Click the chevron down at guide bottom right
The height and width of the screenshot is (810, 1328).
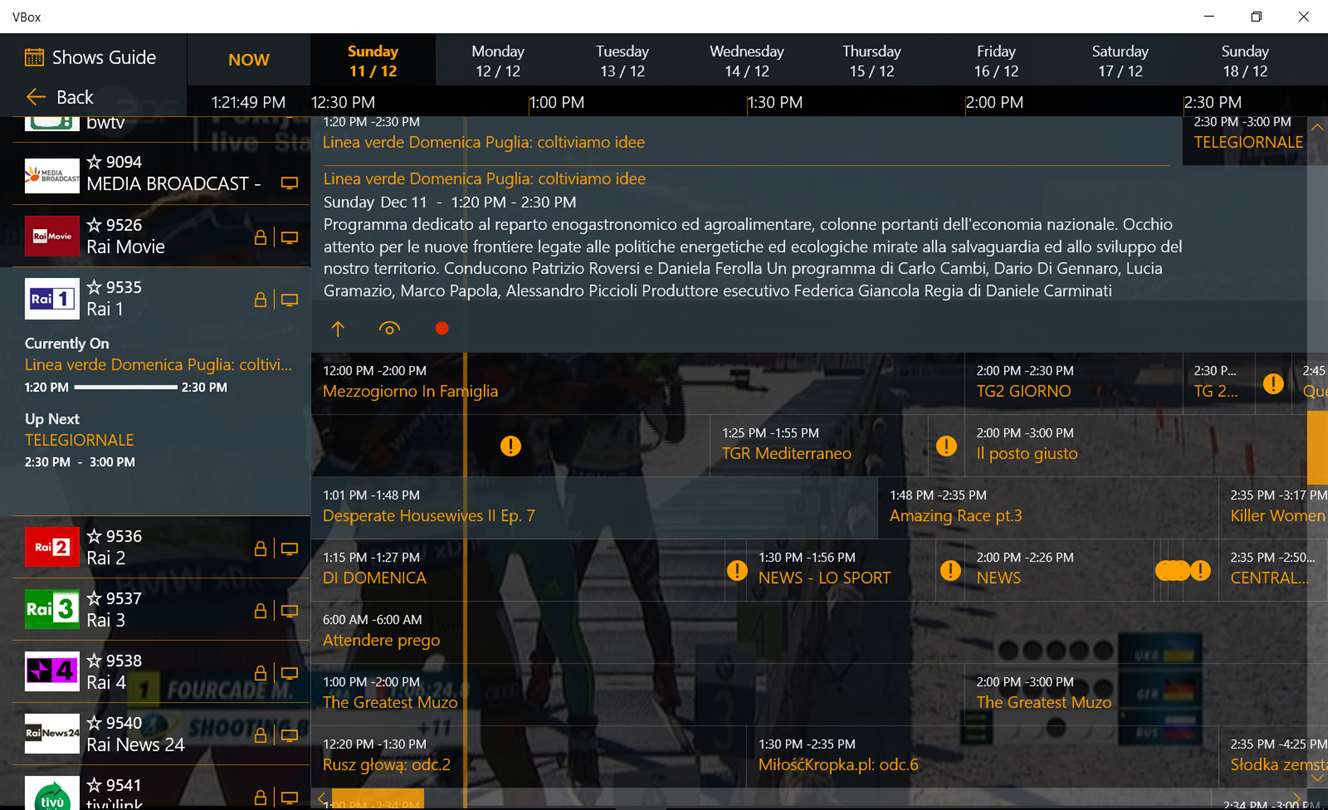(1317, 778)
